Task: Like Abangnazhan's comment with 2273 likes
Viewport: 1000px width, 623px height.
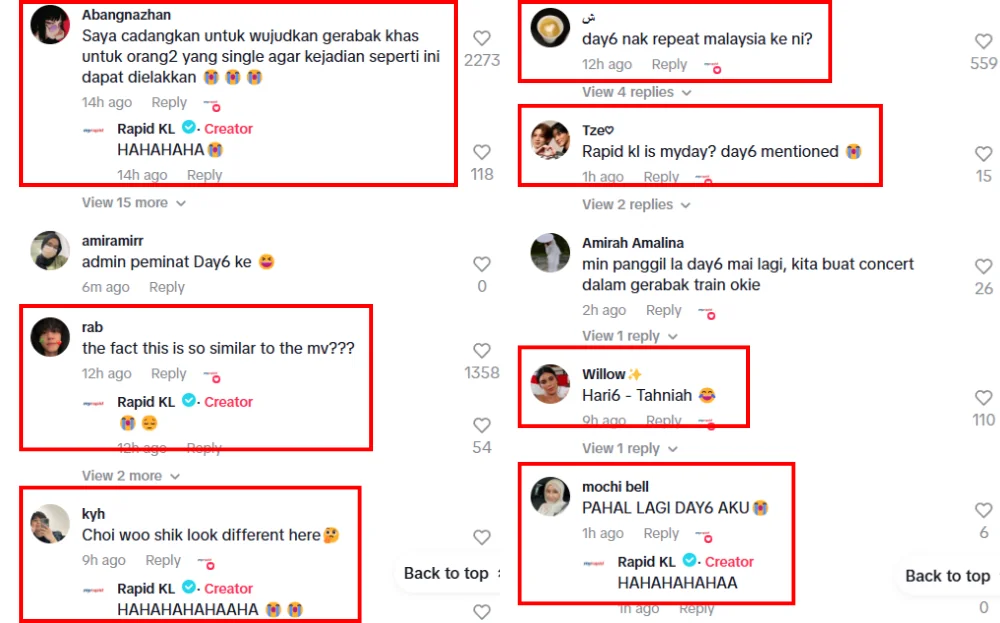Action: click(x=482, y=38)
